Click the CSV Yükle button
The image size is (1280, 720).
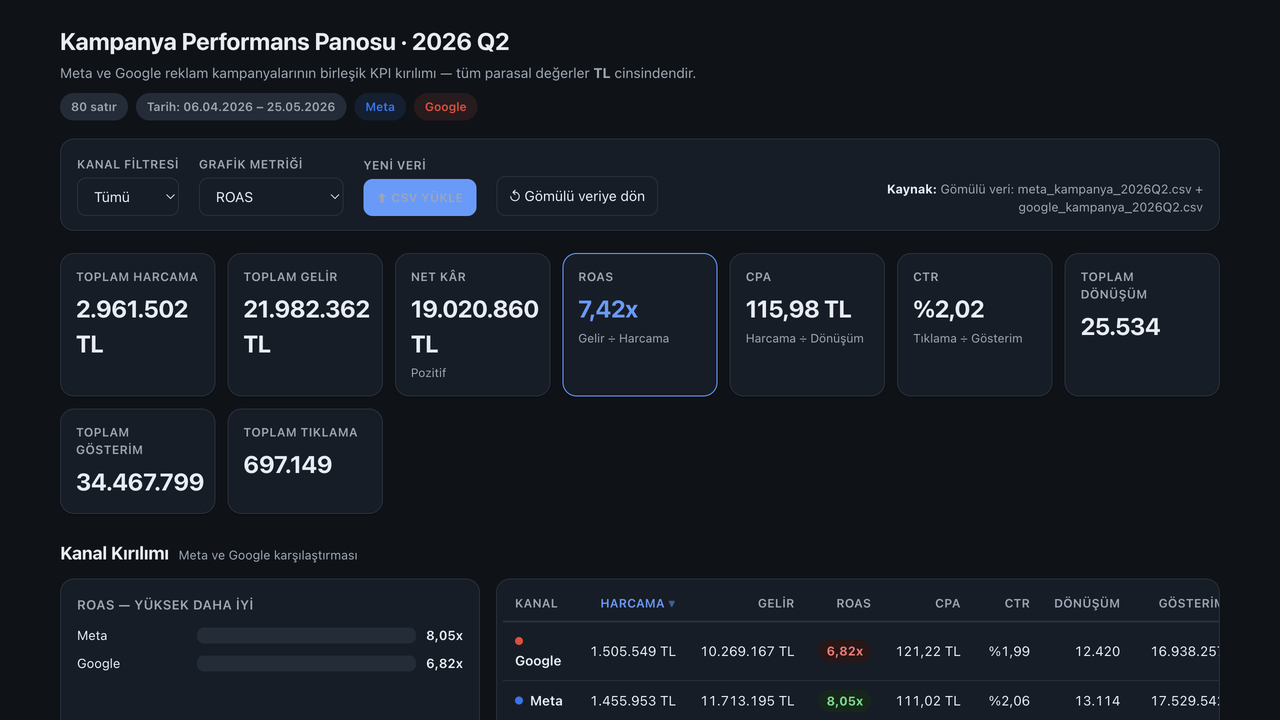tap(420, 197)
